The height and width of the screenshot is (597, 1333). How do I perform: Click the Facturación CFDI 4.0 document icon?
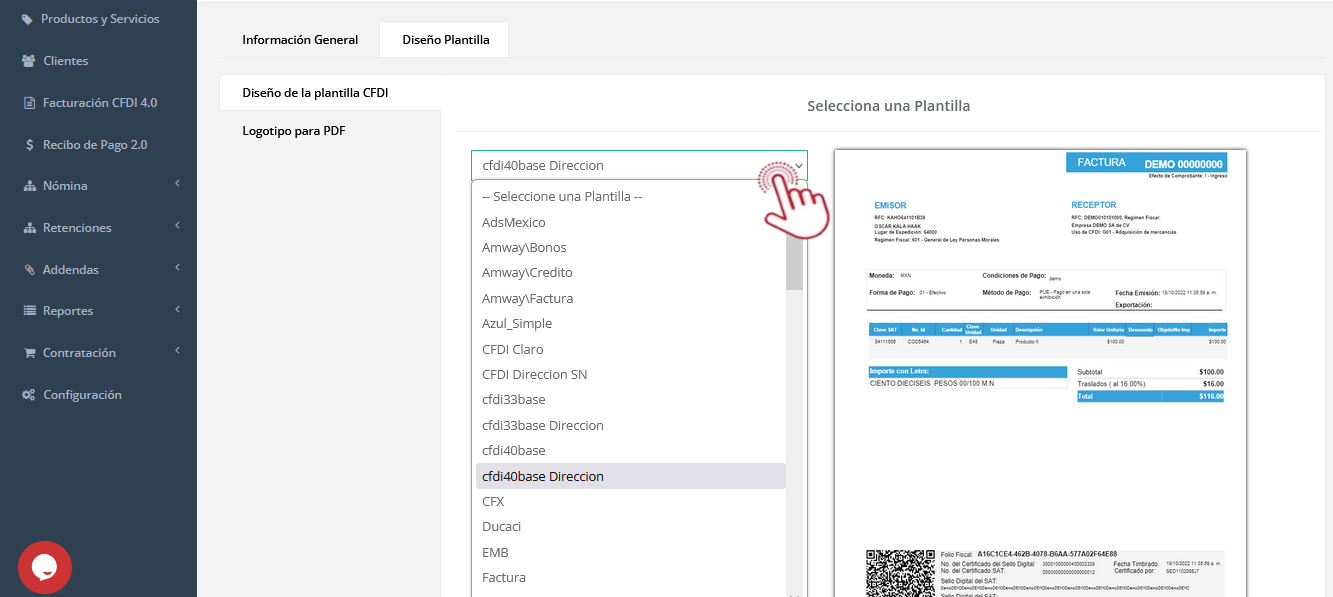coord(29,103)
